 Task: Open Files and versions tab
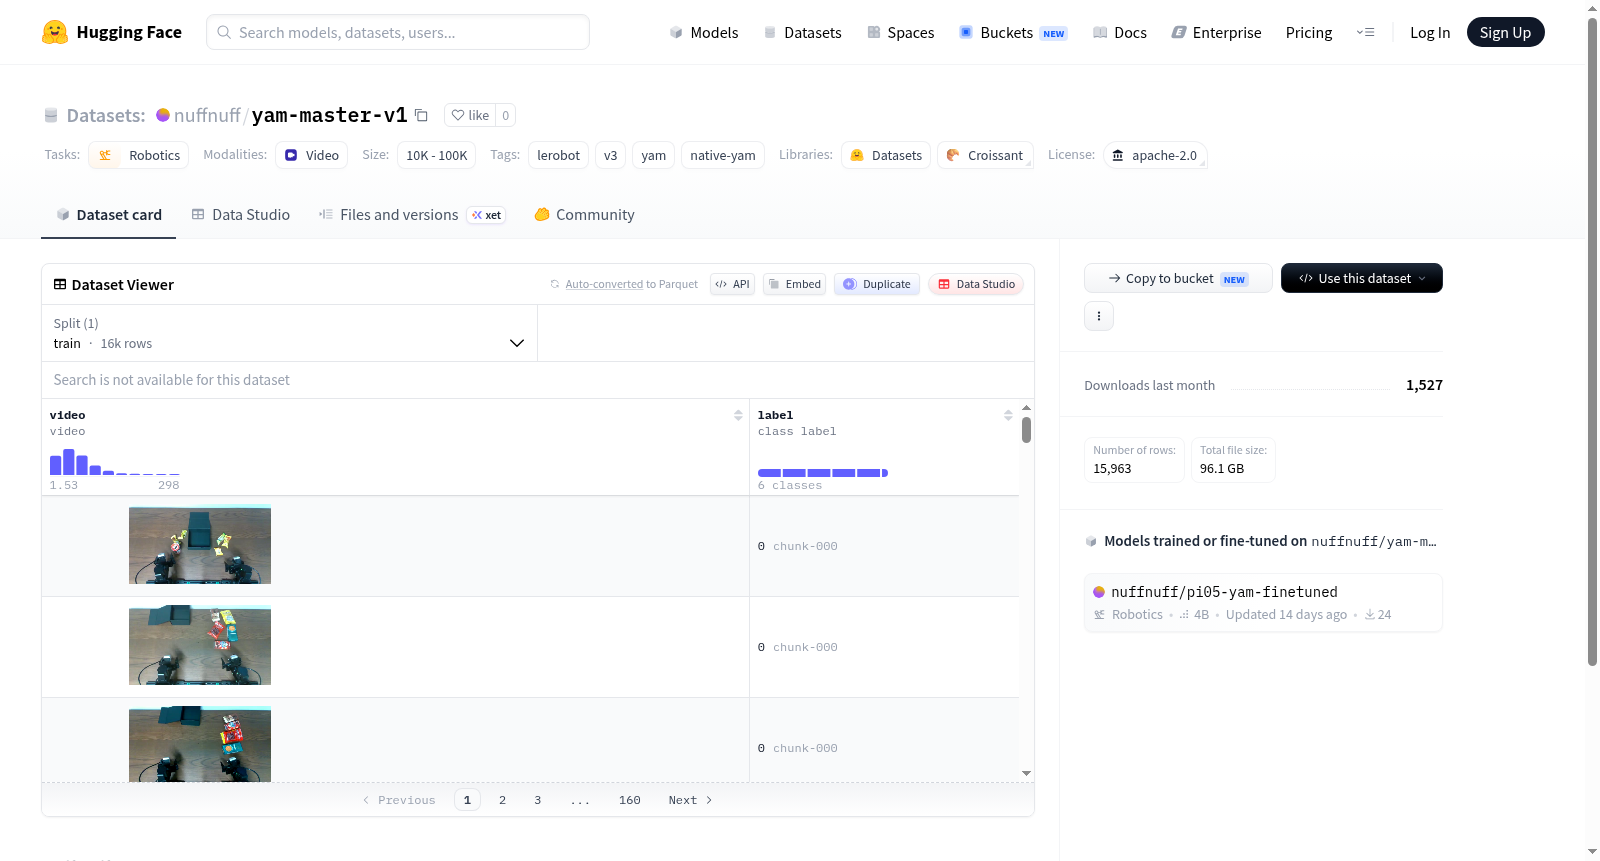[x=411, y=215]
